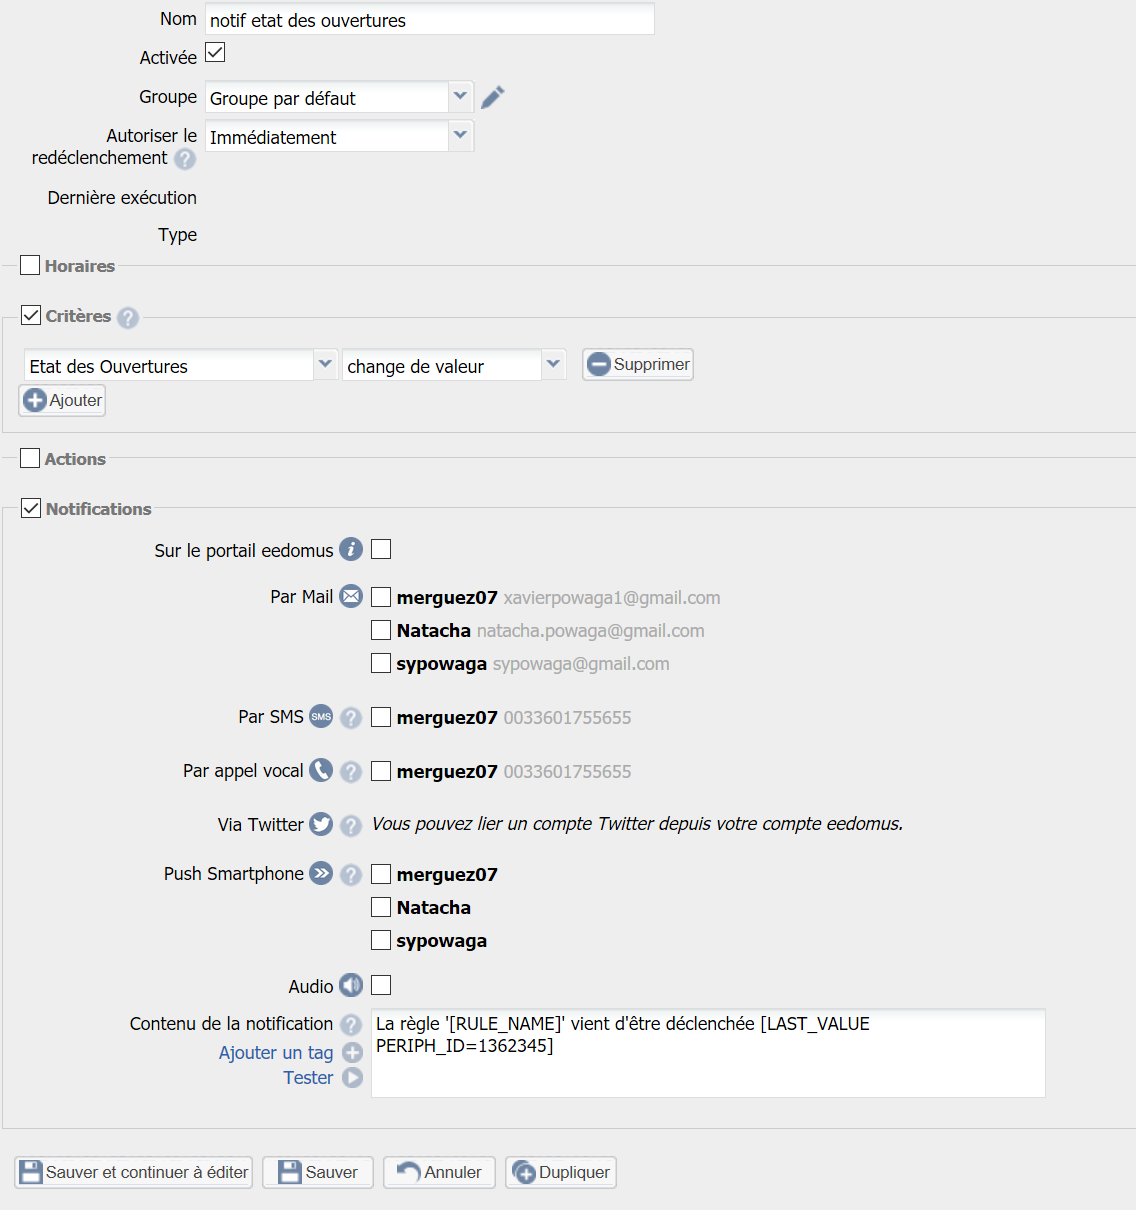
Task: Click the Par Mail envelope icon
Action: pyautogui.click(x=351, y=596)
